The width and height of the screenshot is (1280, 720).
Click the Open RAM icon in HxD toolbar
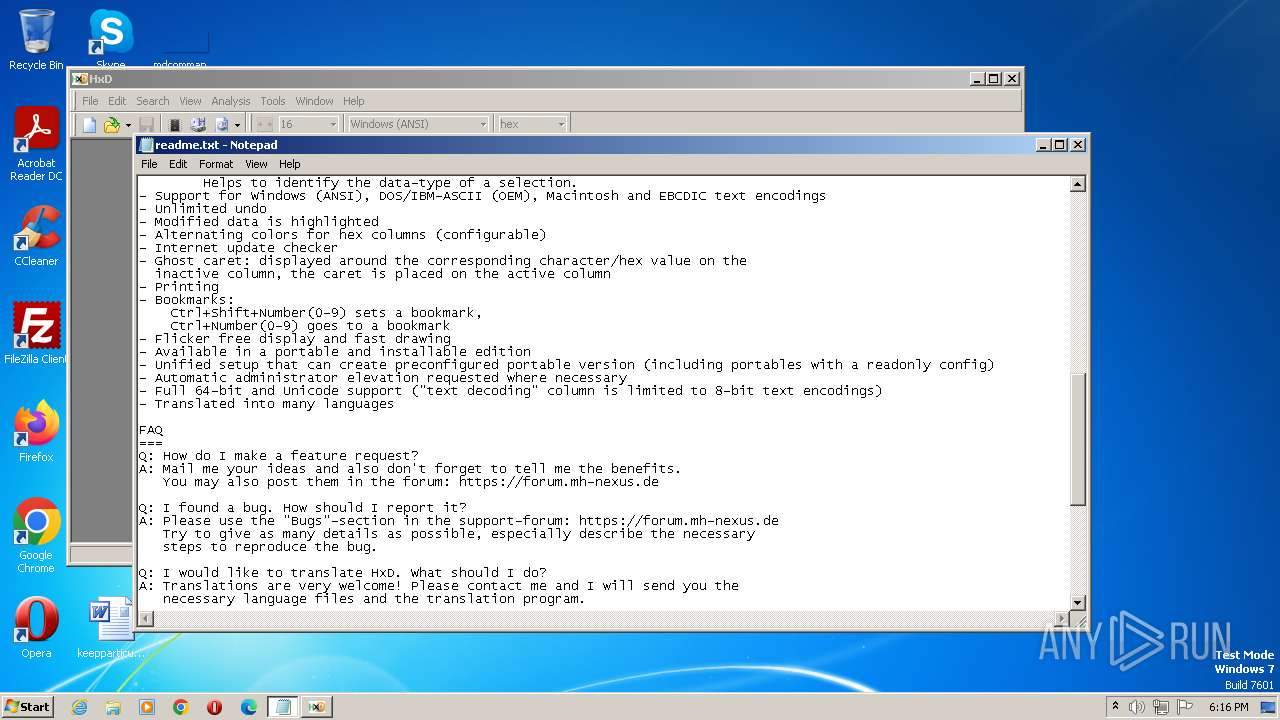point(175,124)
